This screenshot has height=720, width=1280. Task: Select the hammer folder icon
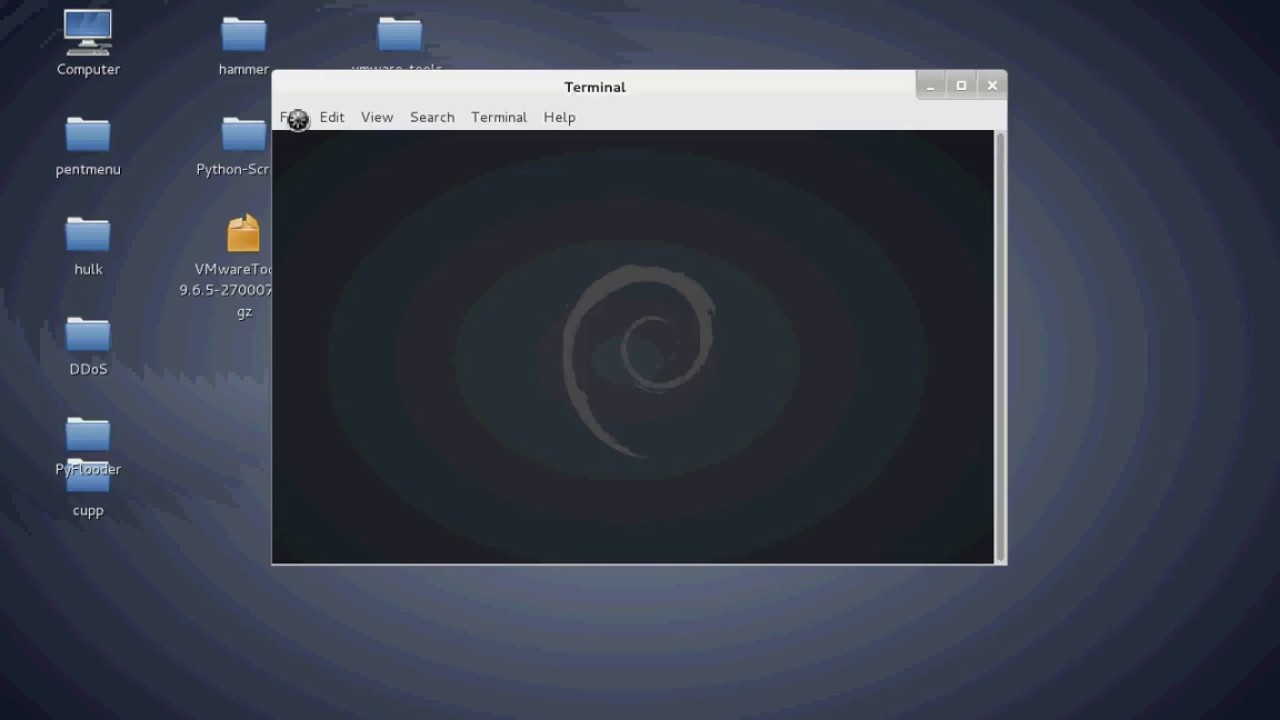pos(244,35)
